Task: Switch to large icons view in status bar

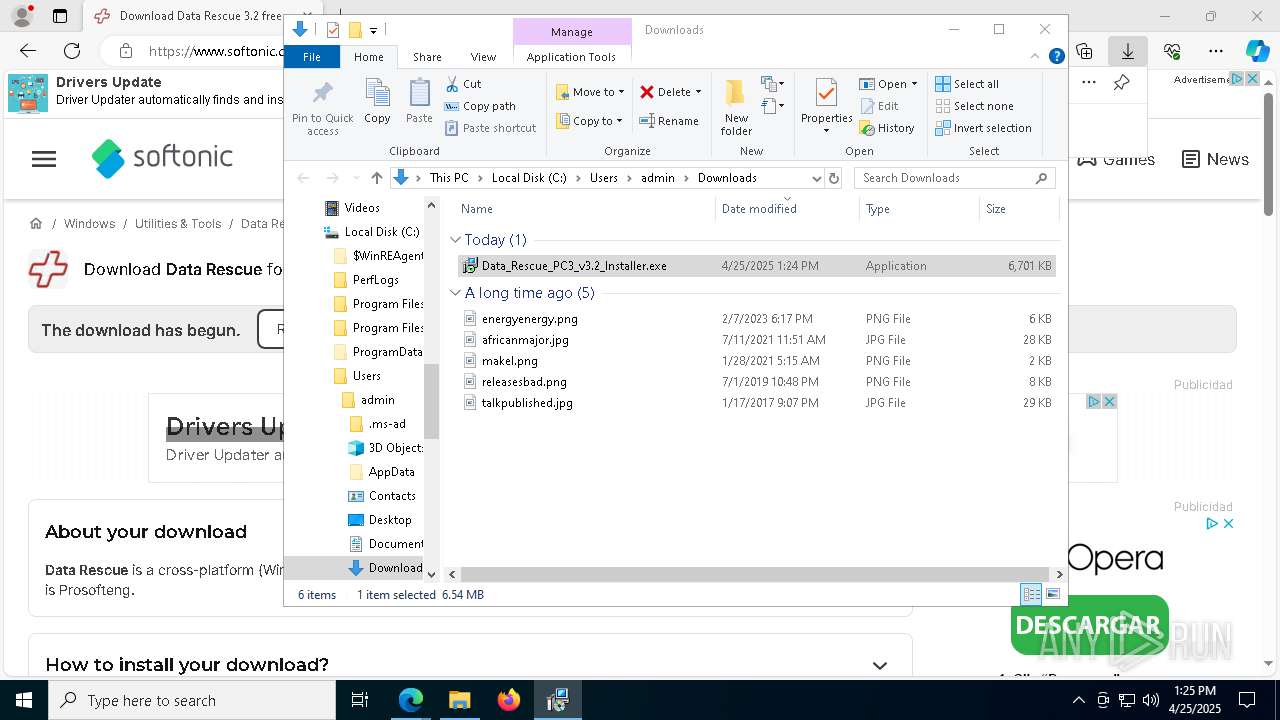Action: pyautogui.click(x=1052, y=594)
